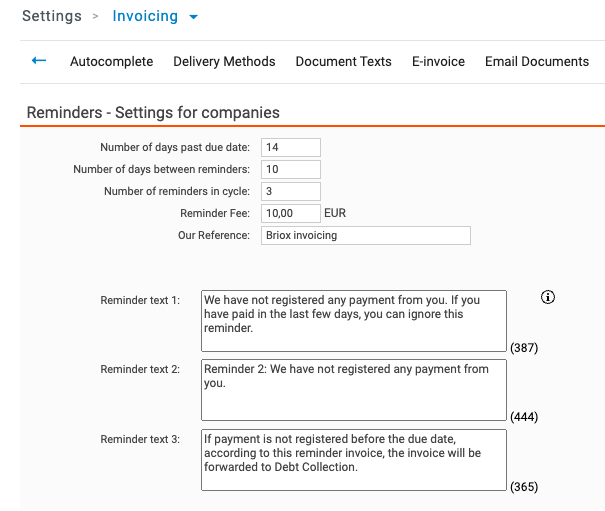The image size is (605, 511).
Task: Focus the days past due date field
Action: point(290,148)
